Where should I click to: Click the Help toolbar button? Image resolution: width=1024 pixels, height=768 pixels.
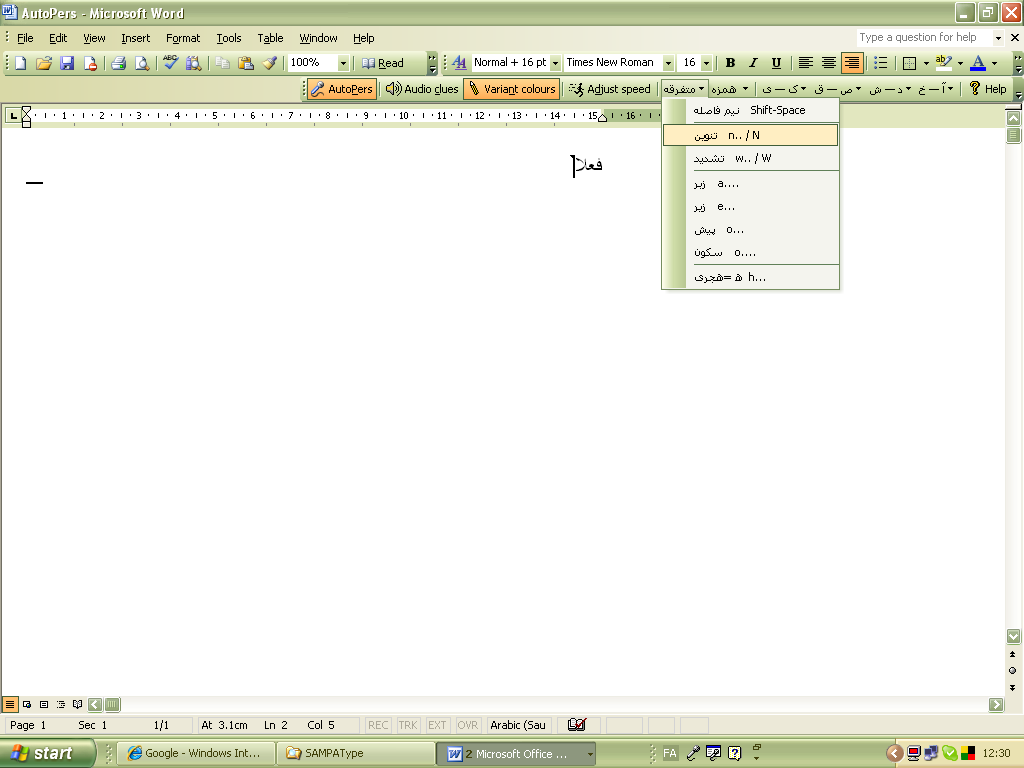[987, 88]
